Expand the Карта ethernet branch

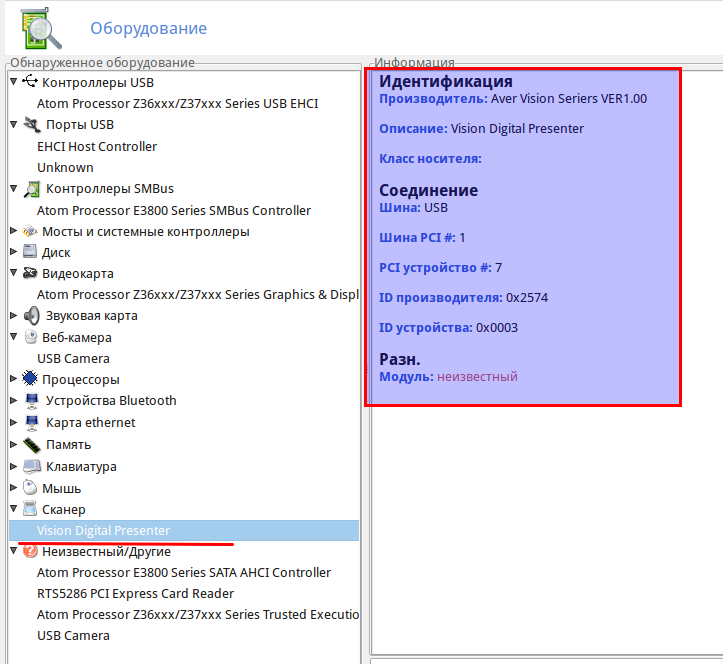pyautogui.click(x=14, y=422)
